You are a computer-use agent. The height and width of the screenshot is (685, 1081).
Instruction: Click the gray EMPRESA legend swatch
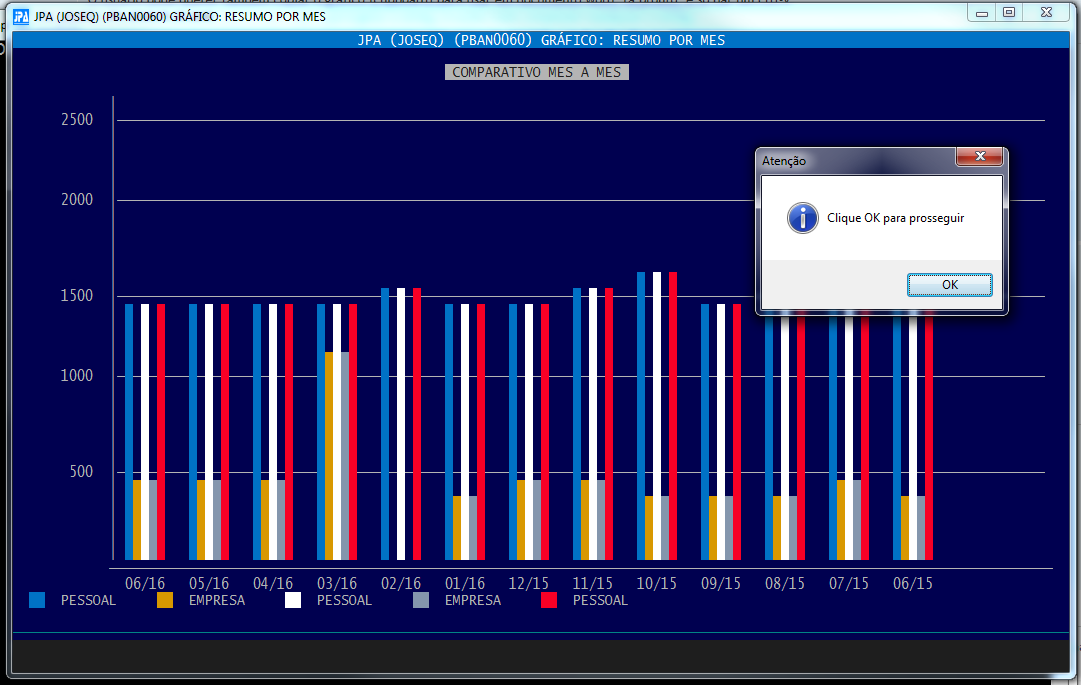coord(421,600)
